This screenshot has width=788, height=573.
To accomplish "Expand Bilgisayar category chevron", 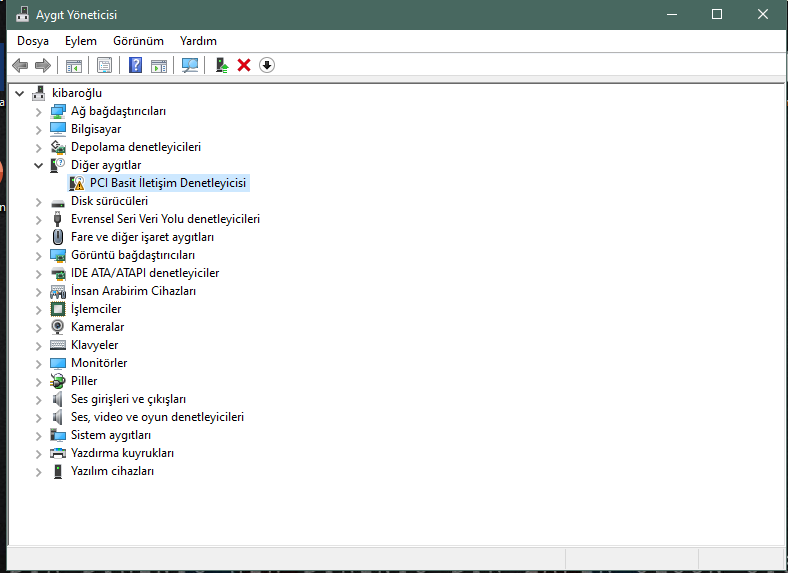I will pyautogui.click(x=39, y=130).
